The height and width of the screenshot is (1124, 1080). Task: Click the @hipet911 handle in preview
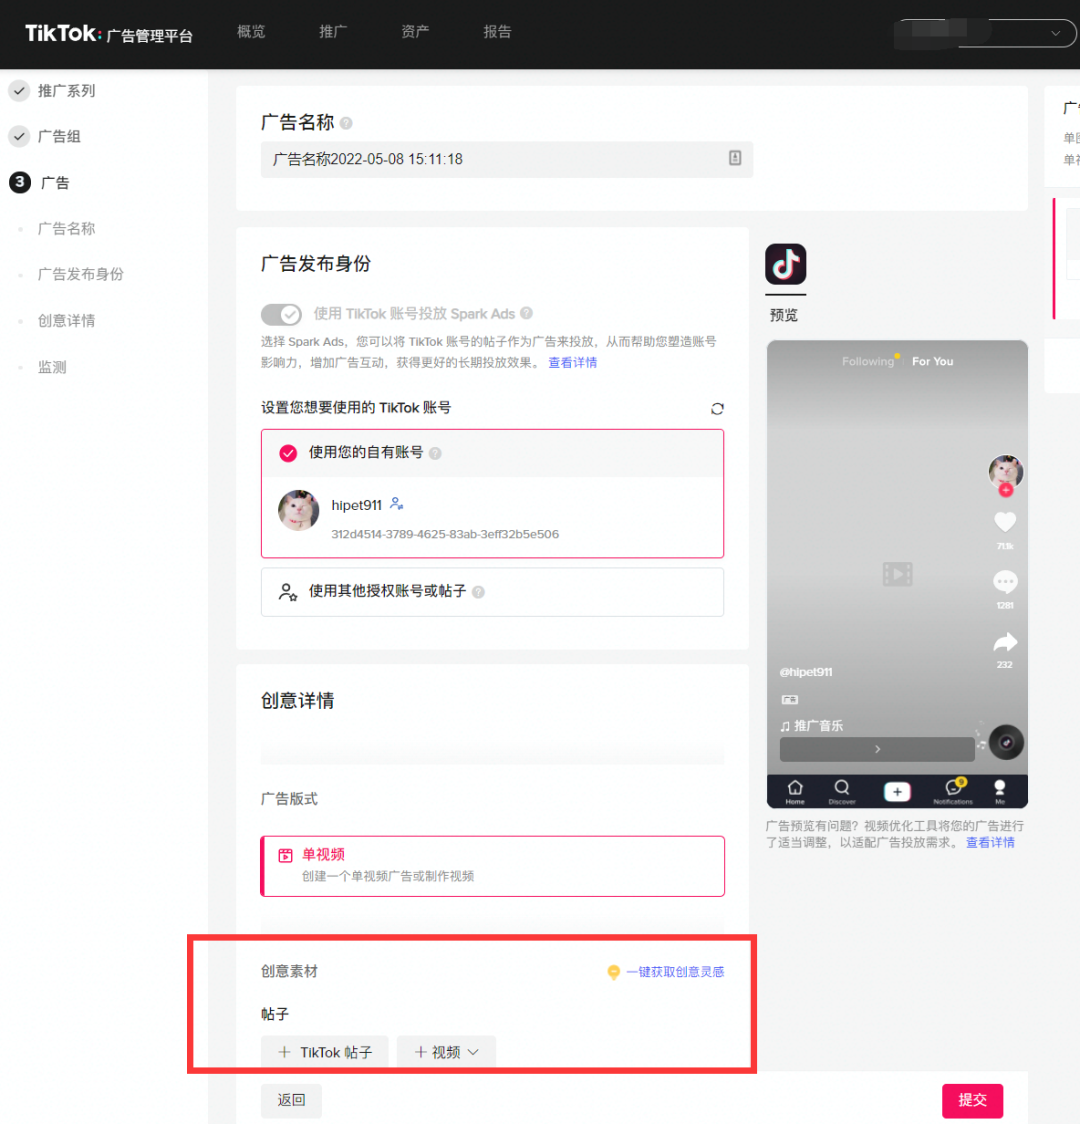(x=806, y=672)
